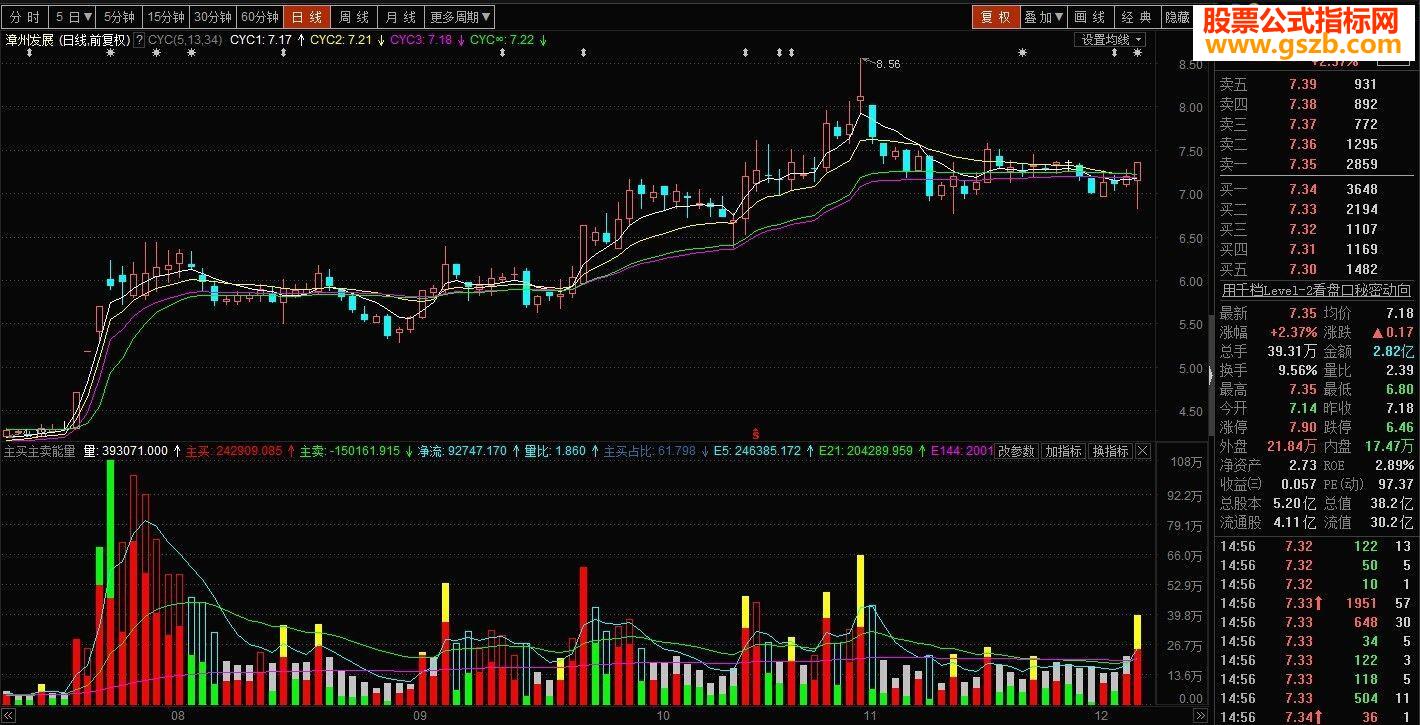Click the CYC3: 7.18 value
1420x725 pixels.
(x=421, y=40)
